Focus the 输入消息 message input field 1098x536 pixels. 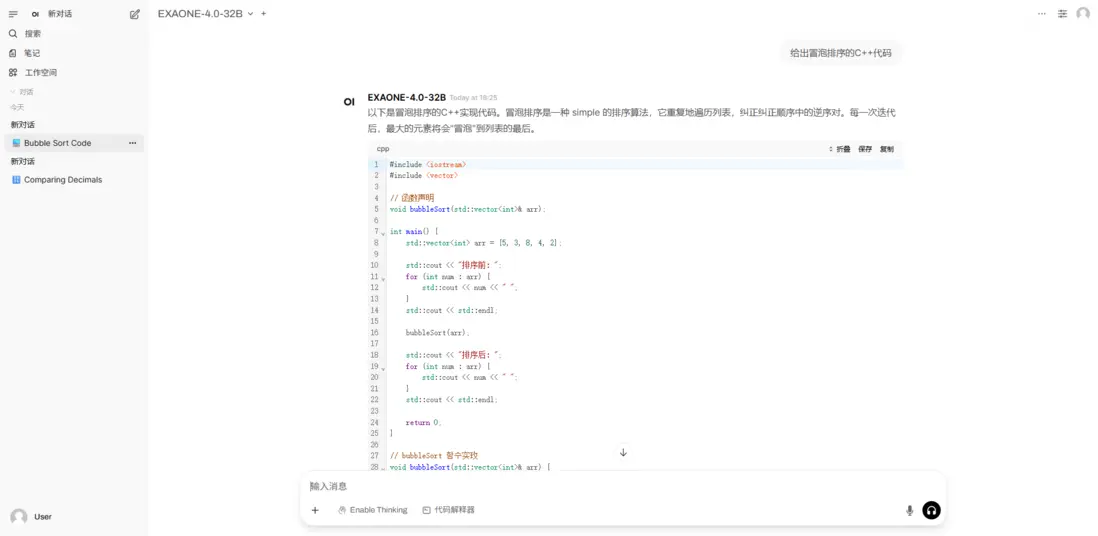point(623,486)
